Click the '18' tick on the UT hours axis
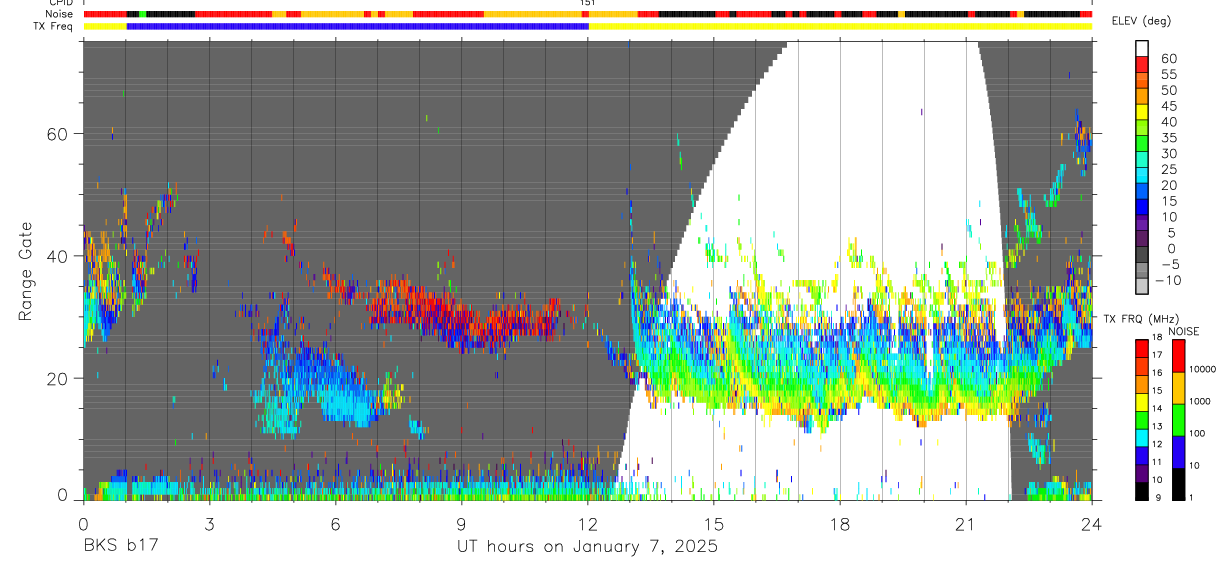This screenshot has height=567, width=1228. point(840,524)
